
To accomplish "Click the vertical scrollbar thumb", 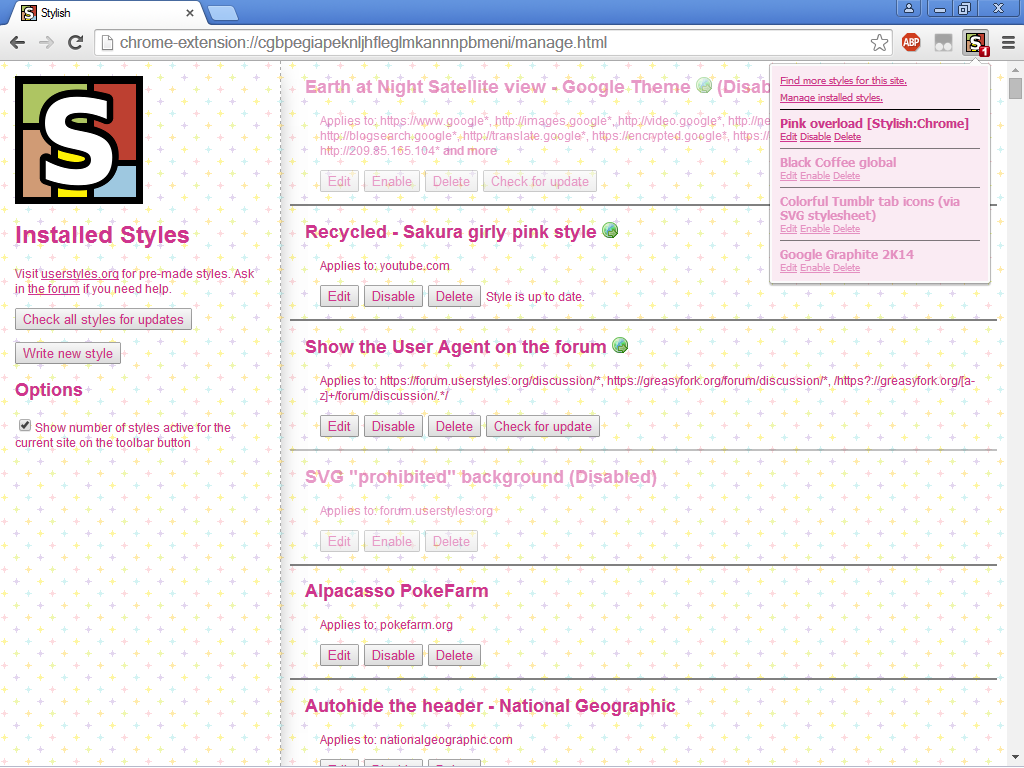I will pyautogui.click(x=1016, y=90).
